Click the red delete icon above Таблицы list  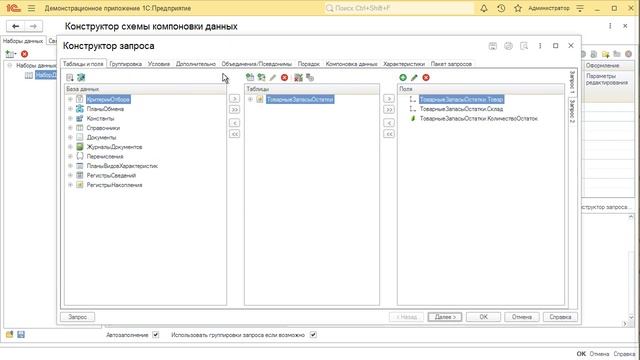click(x=284, y=77)
